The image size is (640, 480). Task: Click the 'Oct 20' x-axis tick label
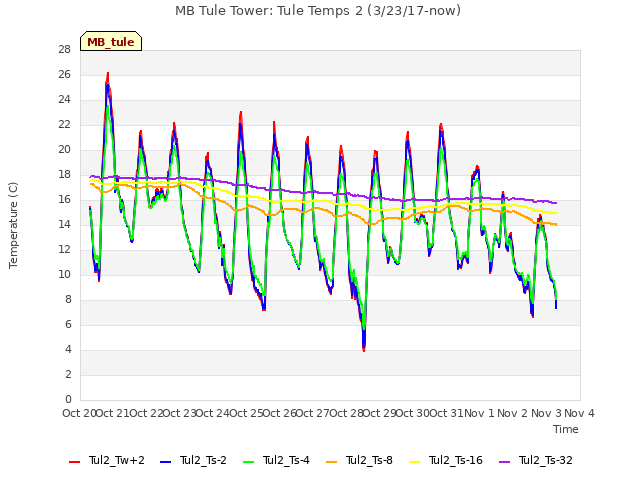[x=79, y=413]
